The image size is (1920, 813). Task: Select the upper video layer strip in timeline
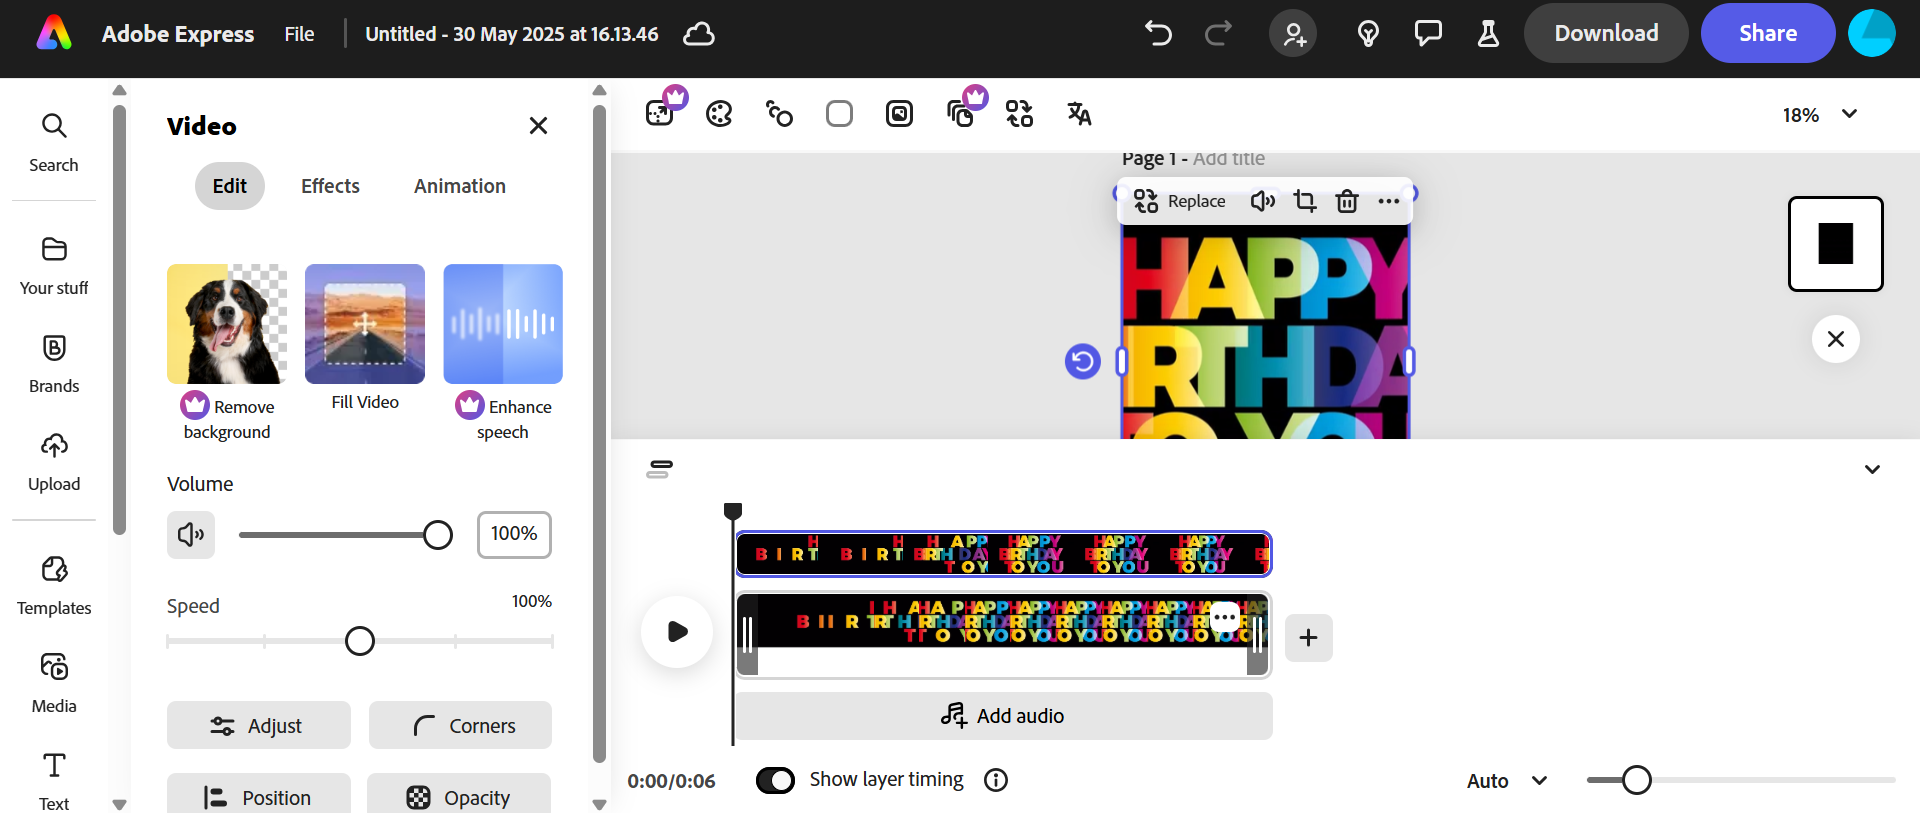[1004, 554]
